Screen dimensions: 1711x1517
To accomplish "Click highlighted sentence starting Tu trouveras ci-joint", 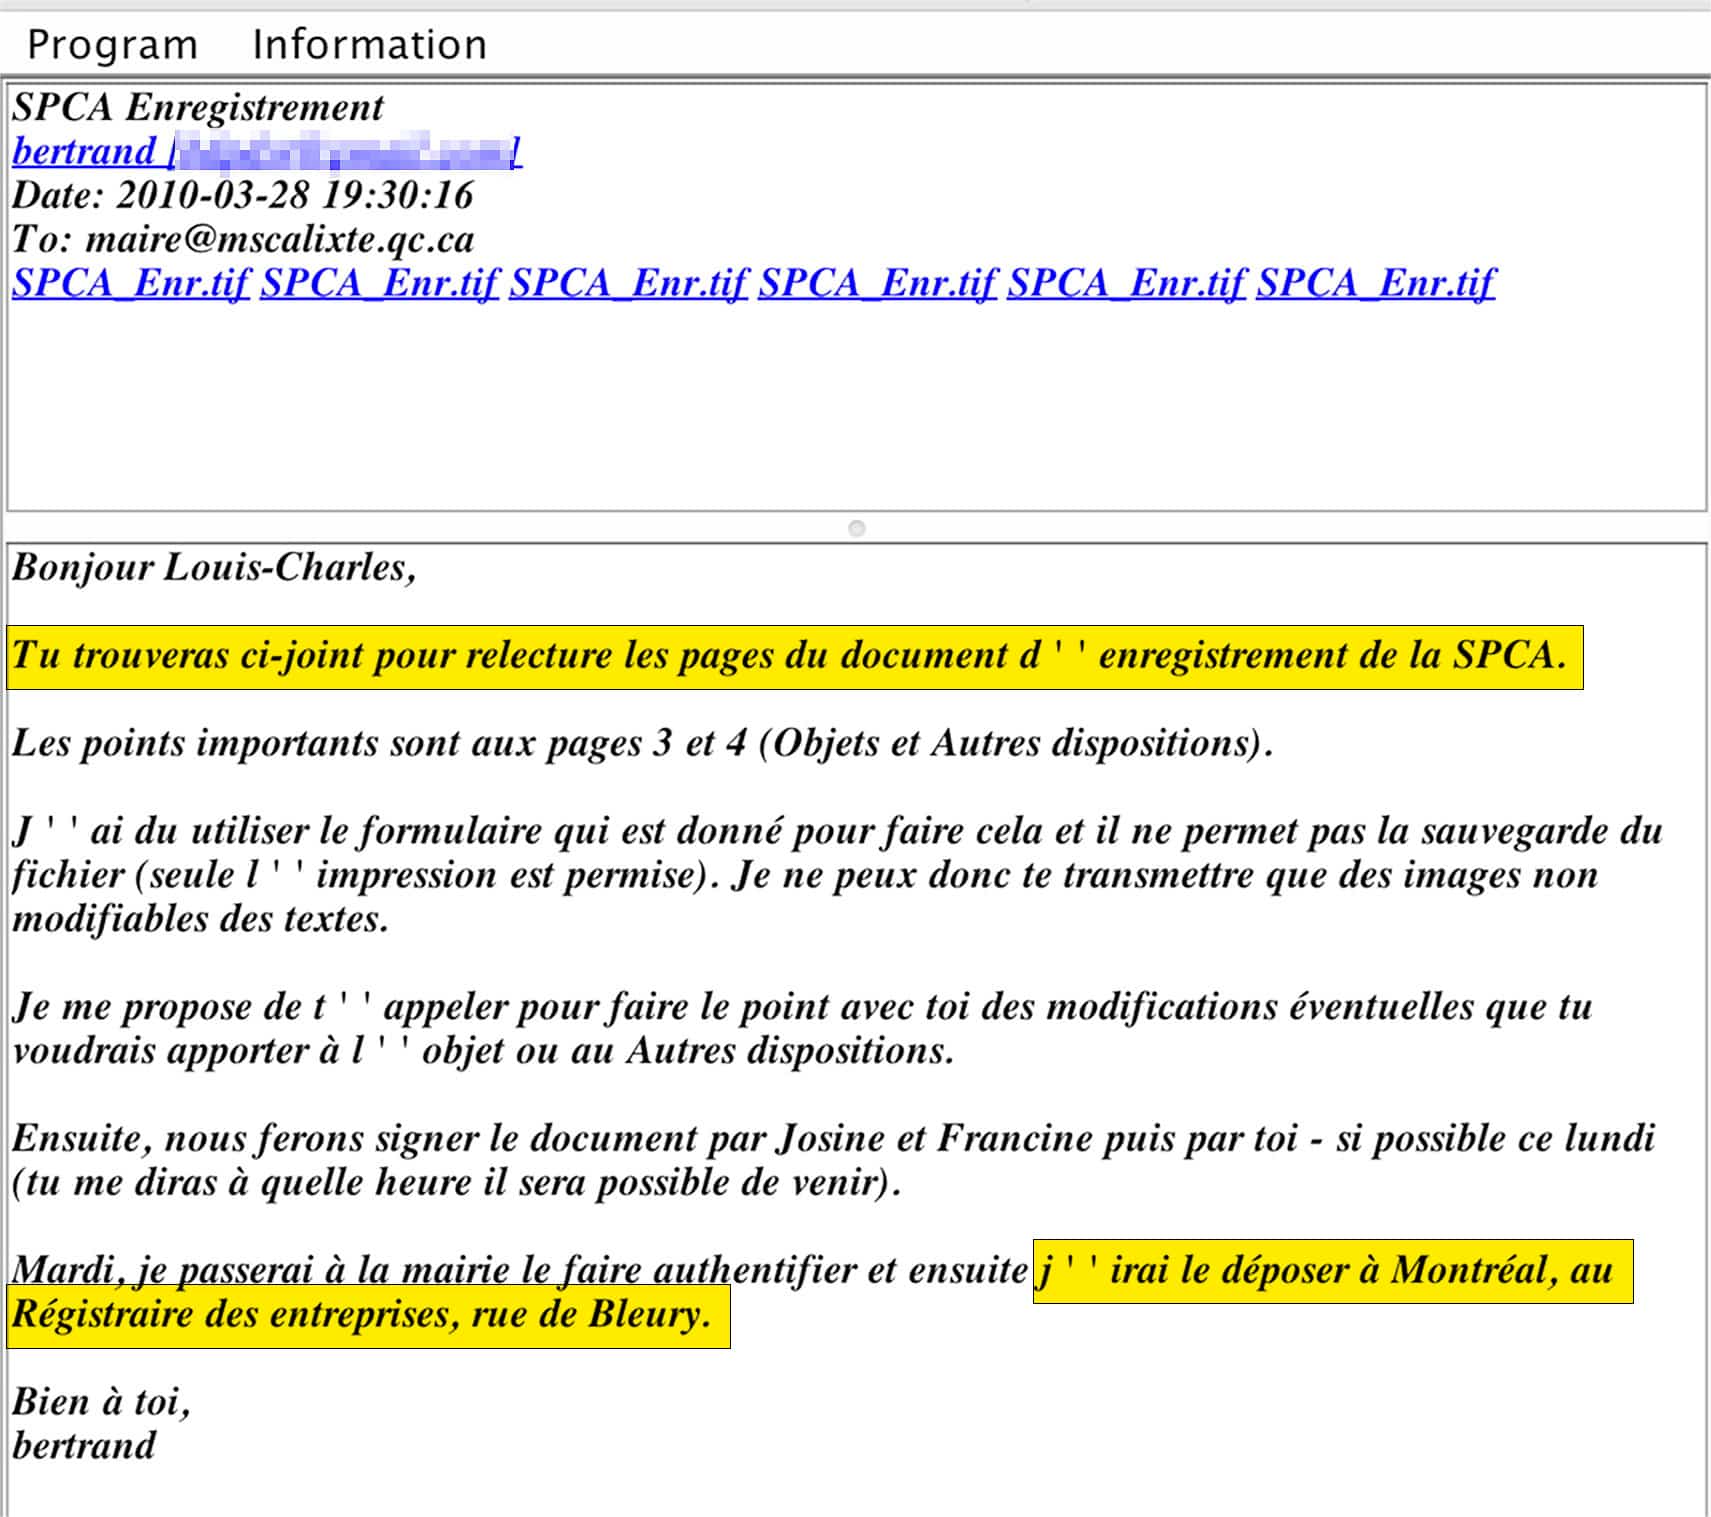I will 788,656.
